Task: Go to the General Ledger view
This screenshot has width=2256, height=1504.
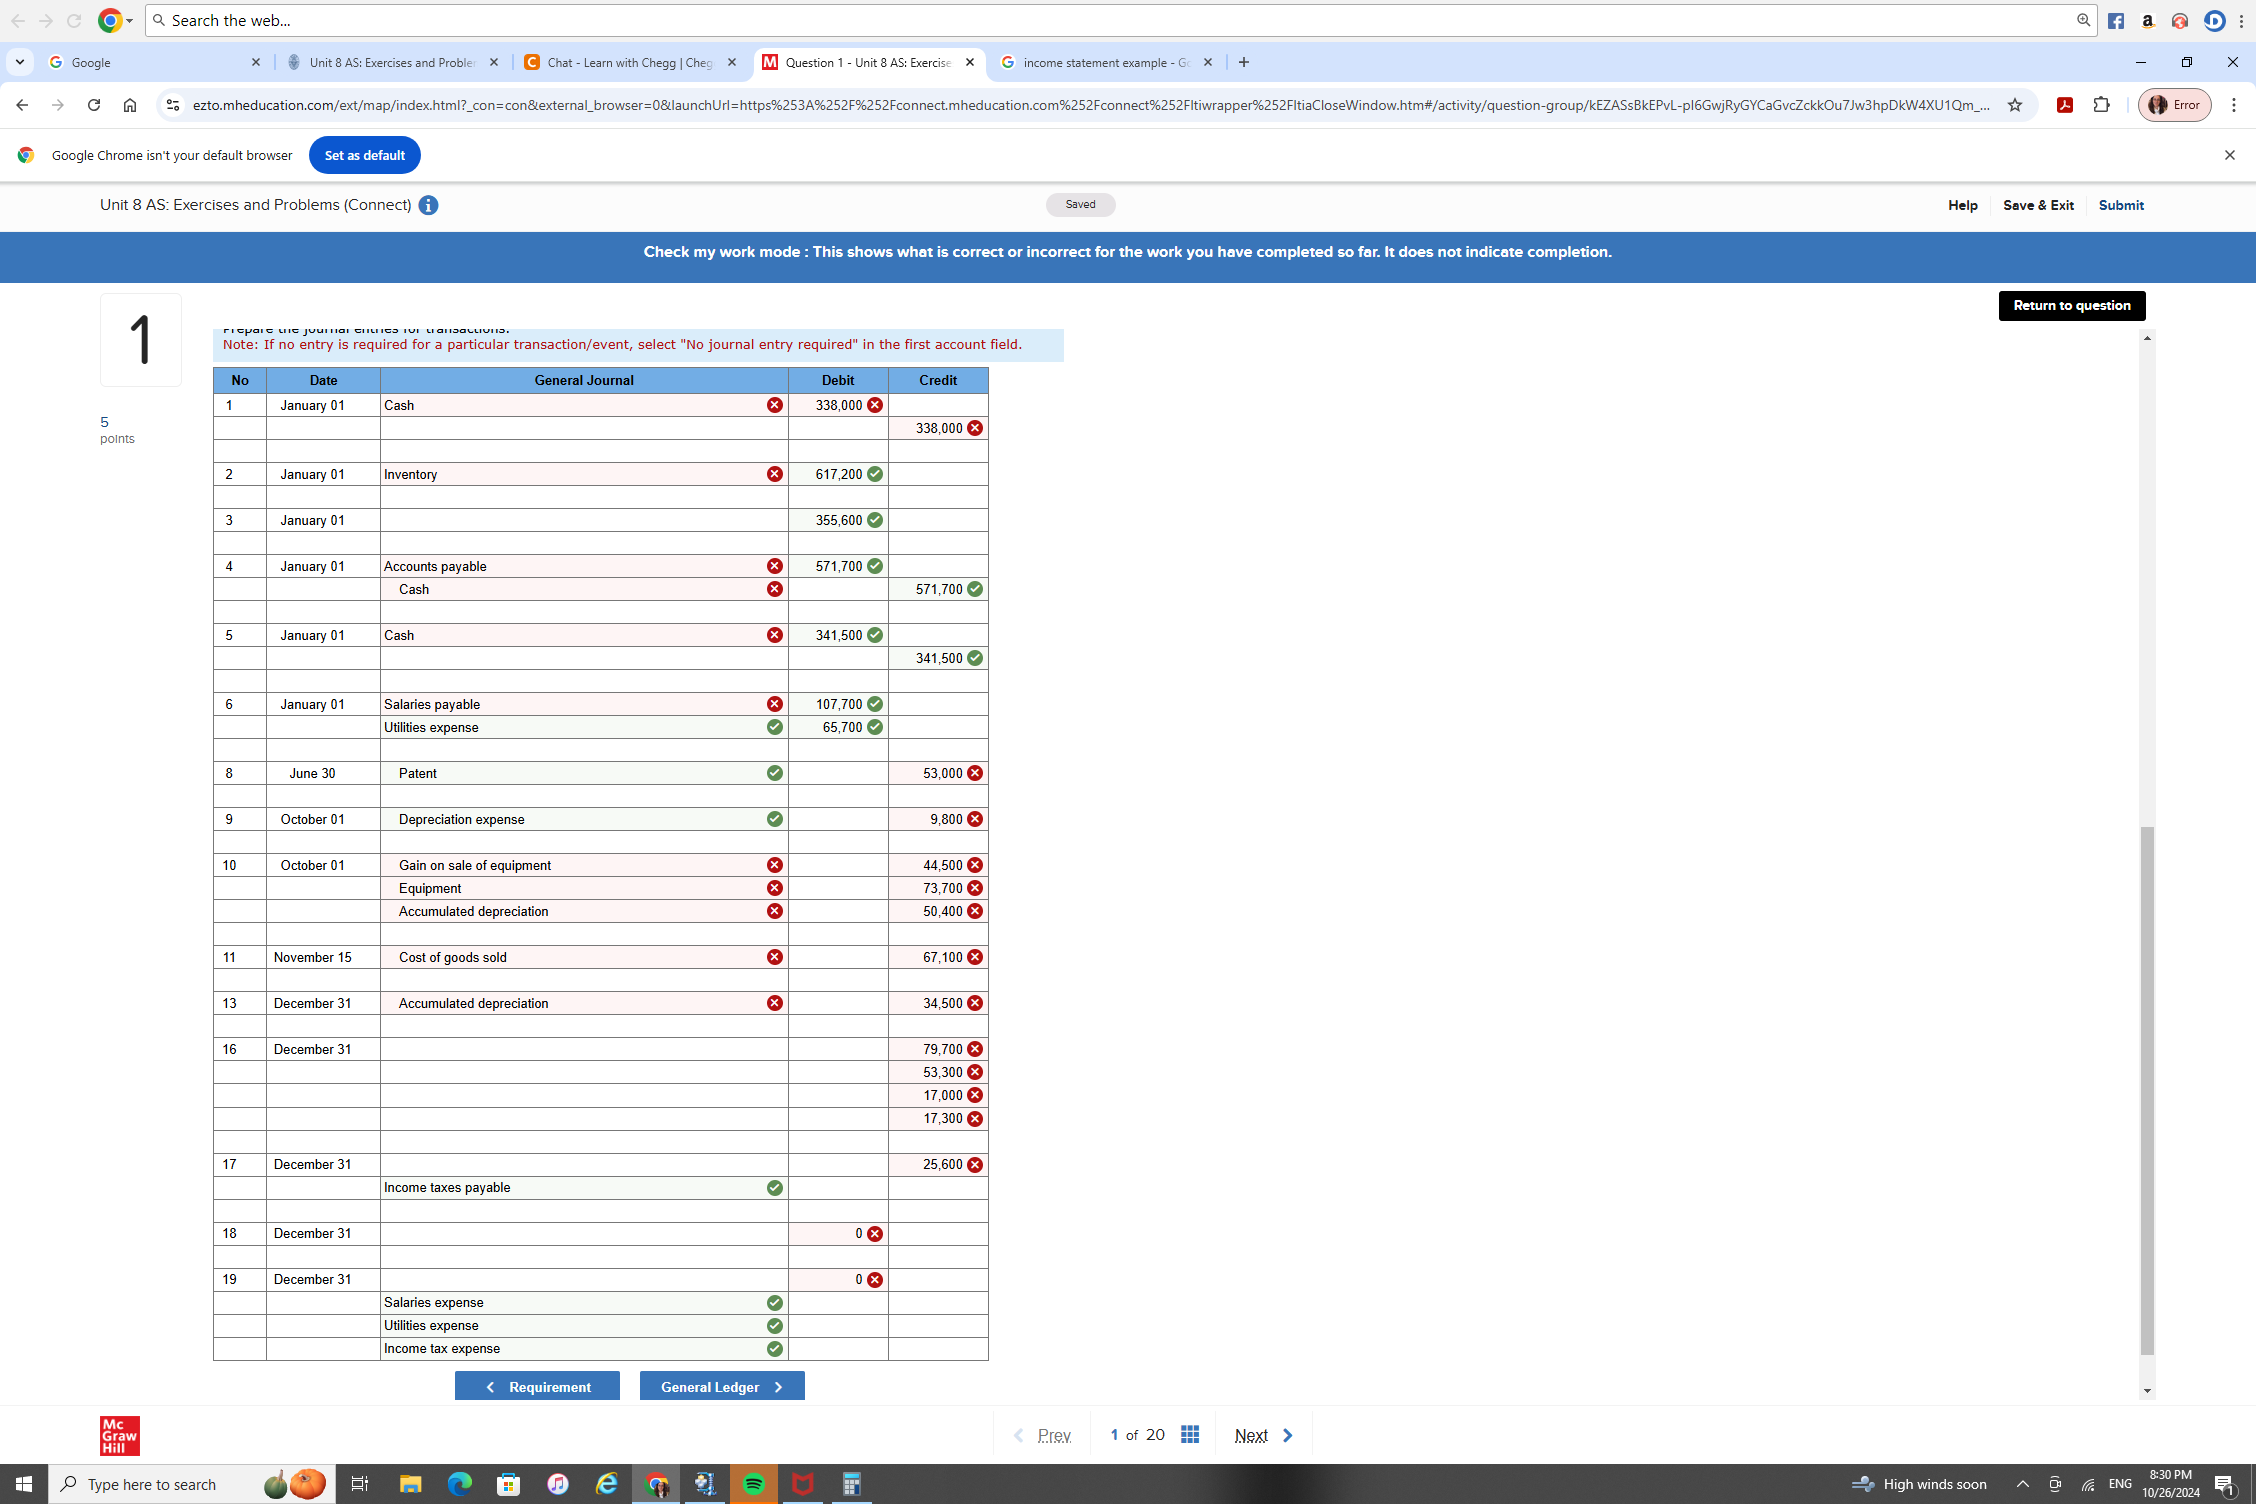Action: point(721,1386)
